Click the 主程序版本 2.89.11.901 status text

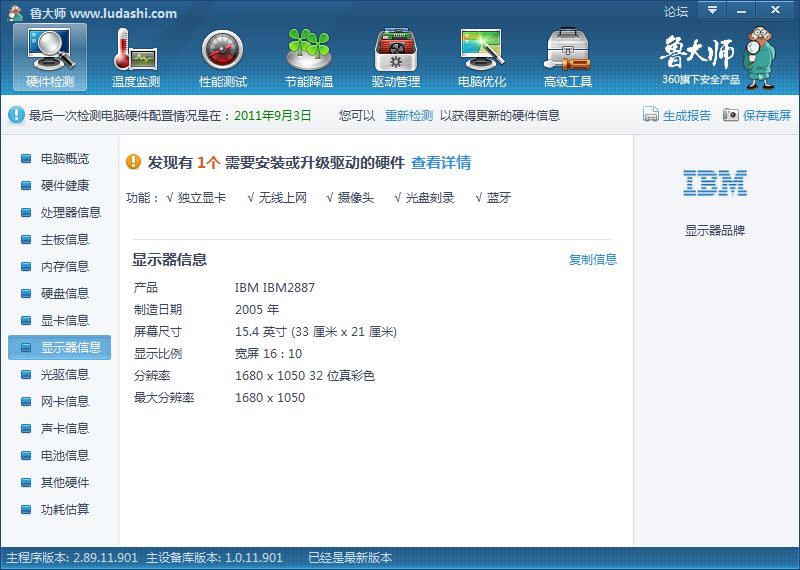click(72, 558)
